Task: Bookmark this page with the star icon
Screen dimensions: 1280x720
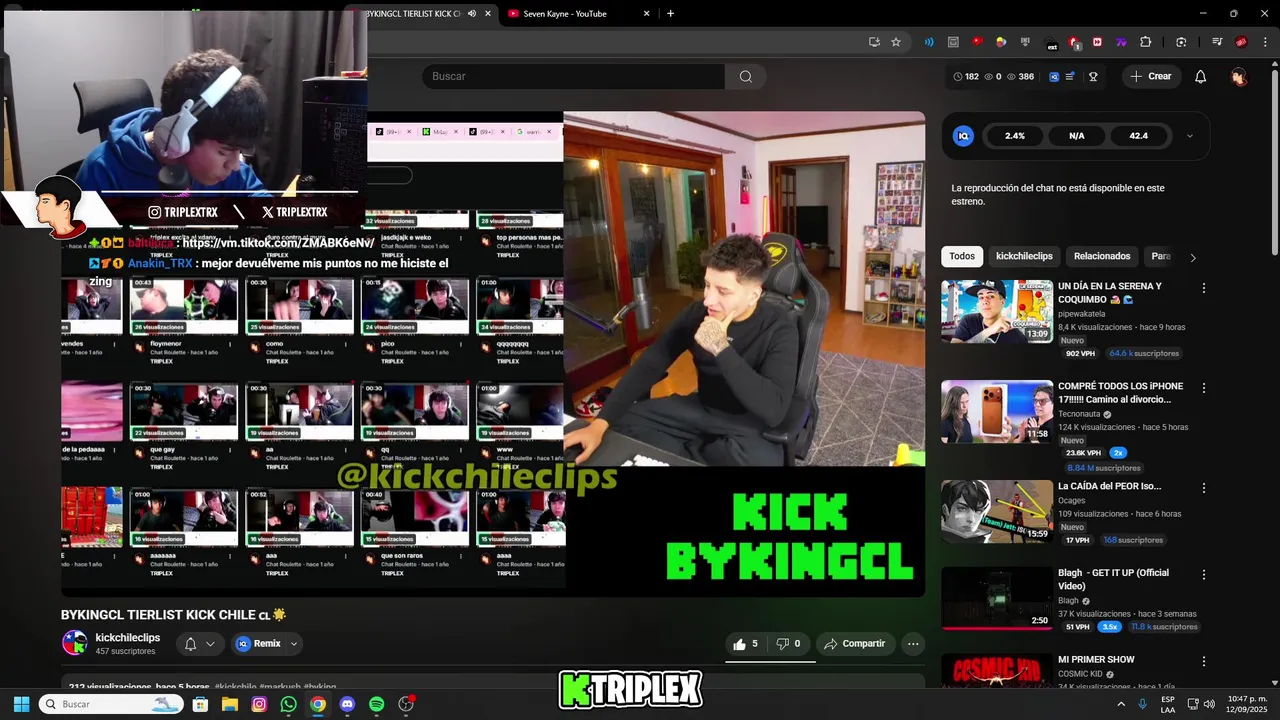Action: (896, 42)
